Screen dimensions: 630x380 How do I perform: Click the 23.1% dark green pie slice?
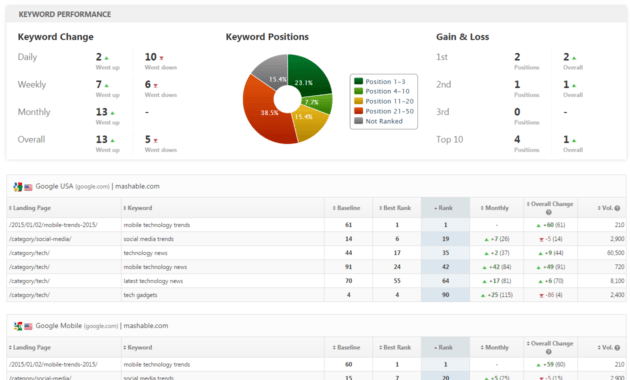pyautogui.click(x=310, y=76)
